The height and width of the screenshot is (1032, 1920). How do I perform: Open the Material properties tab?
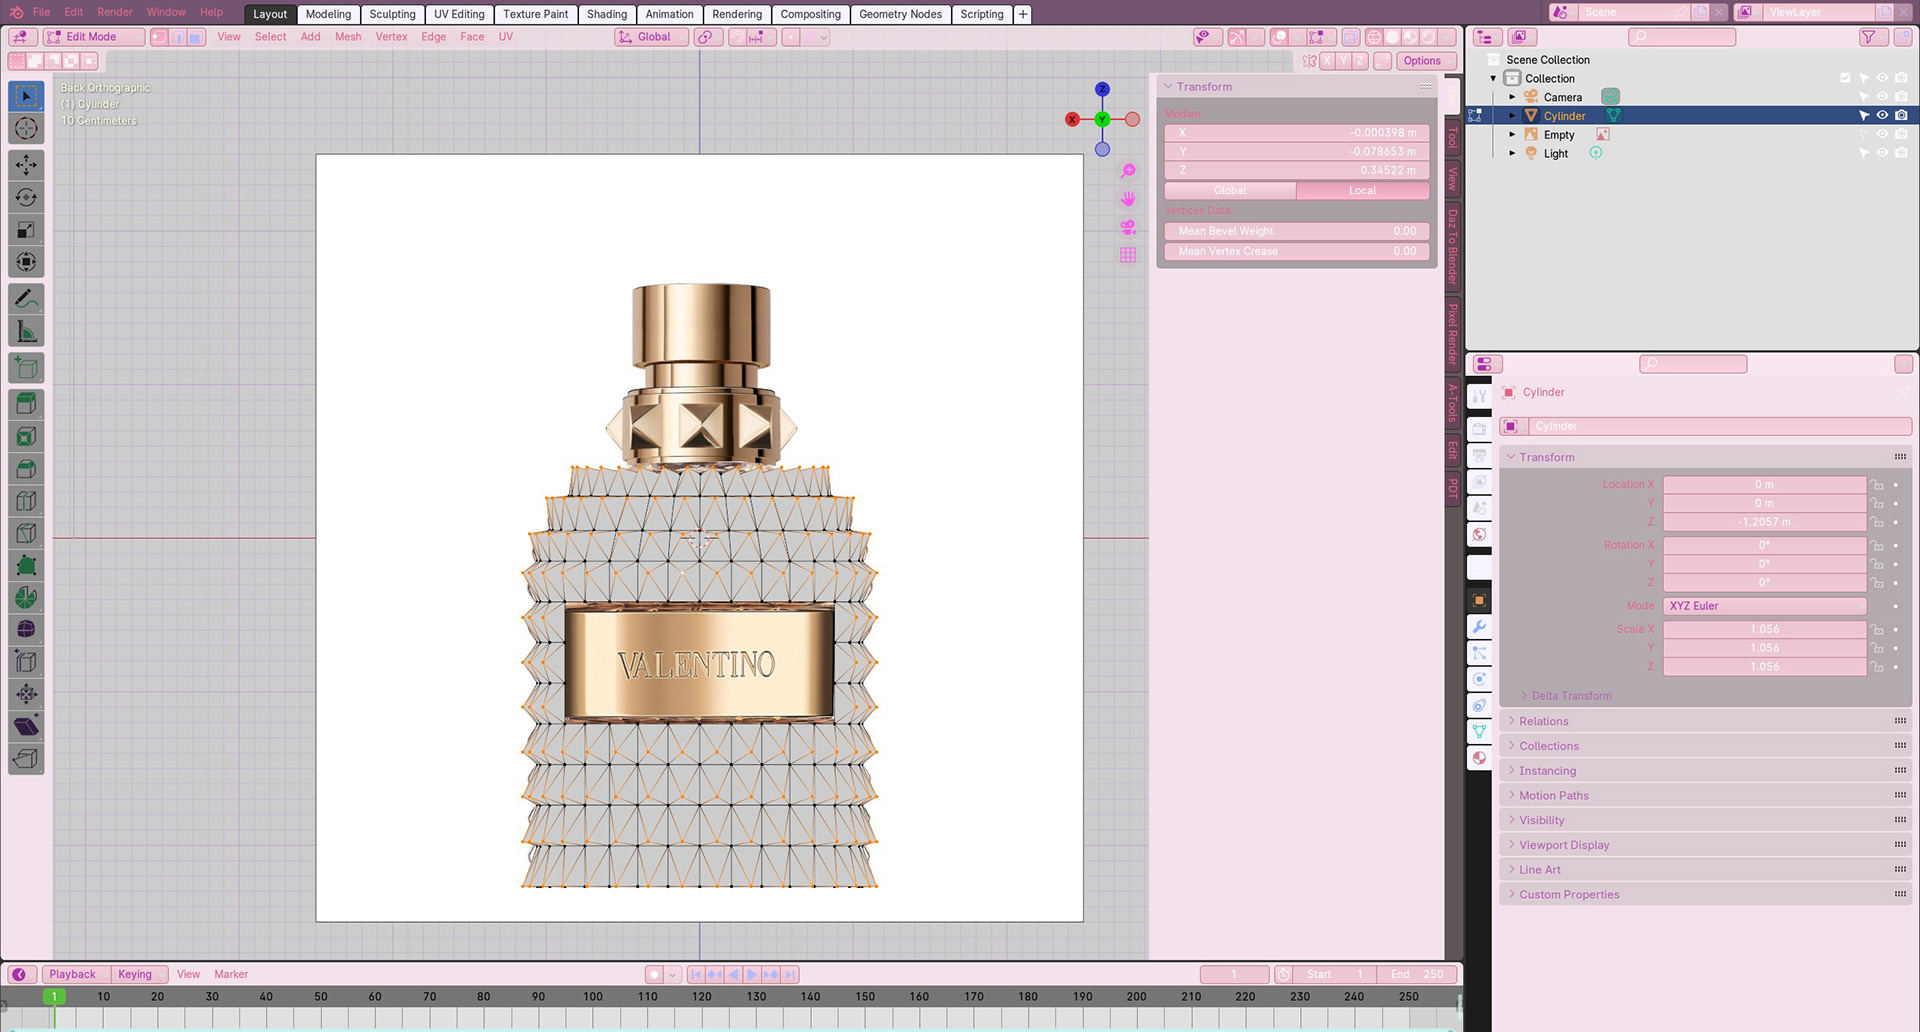point(1479,758)
